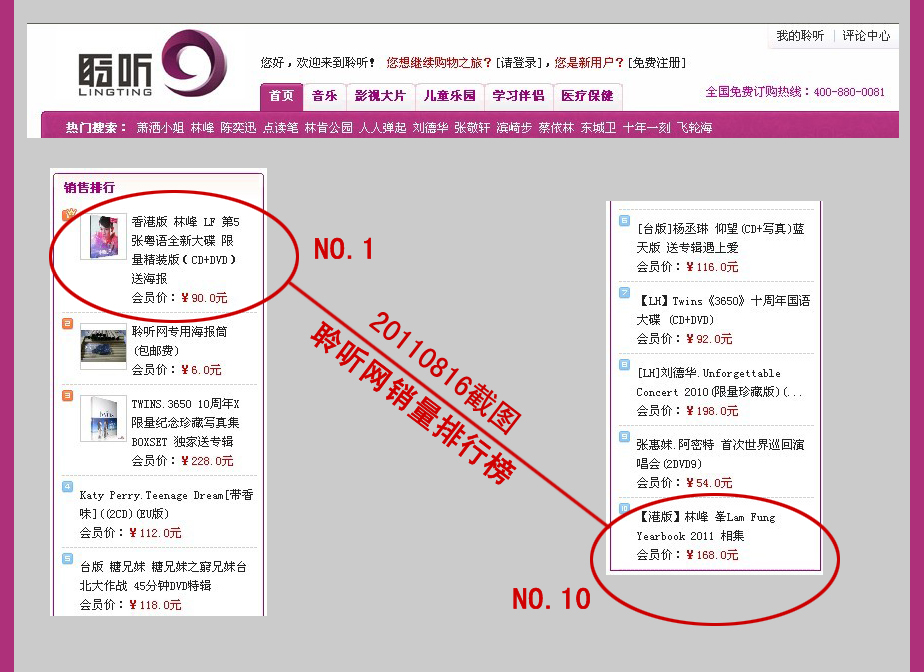Click the ¥168.0元 member price
924x672 pixels.
click(712, 555)
